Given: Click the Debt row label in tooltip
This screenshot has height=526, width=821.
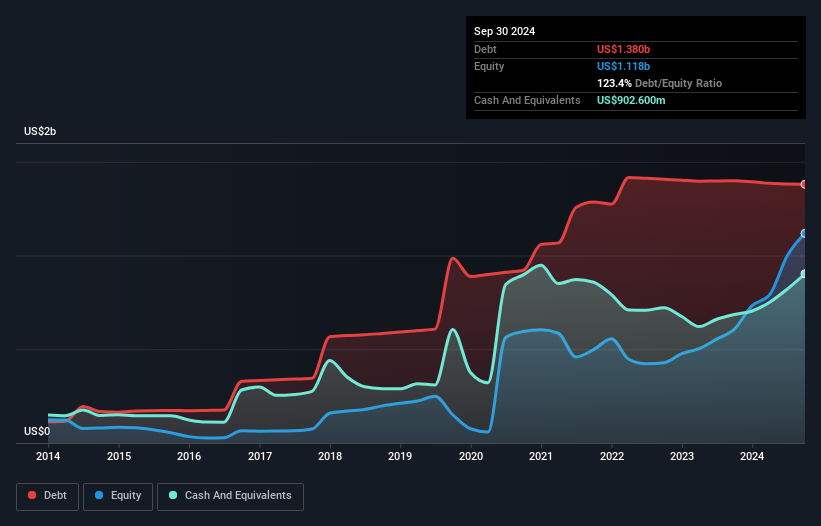Looking at the screenshot, I should [485, 49].
